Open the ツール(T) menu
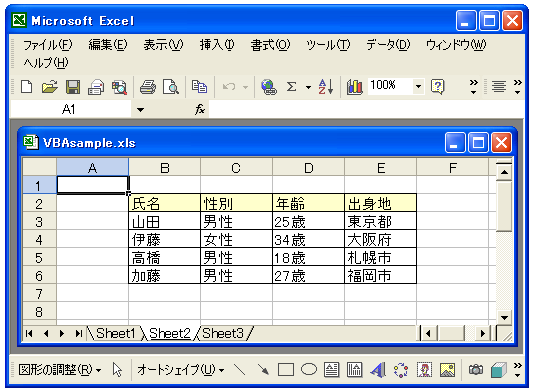This screenshot has height=392, width=533. pos(328,45)
